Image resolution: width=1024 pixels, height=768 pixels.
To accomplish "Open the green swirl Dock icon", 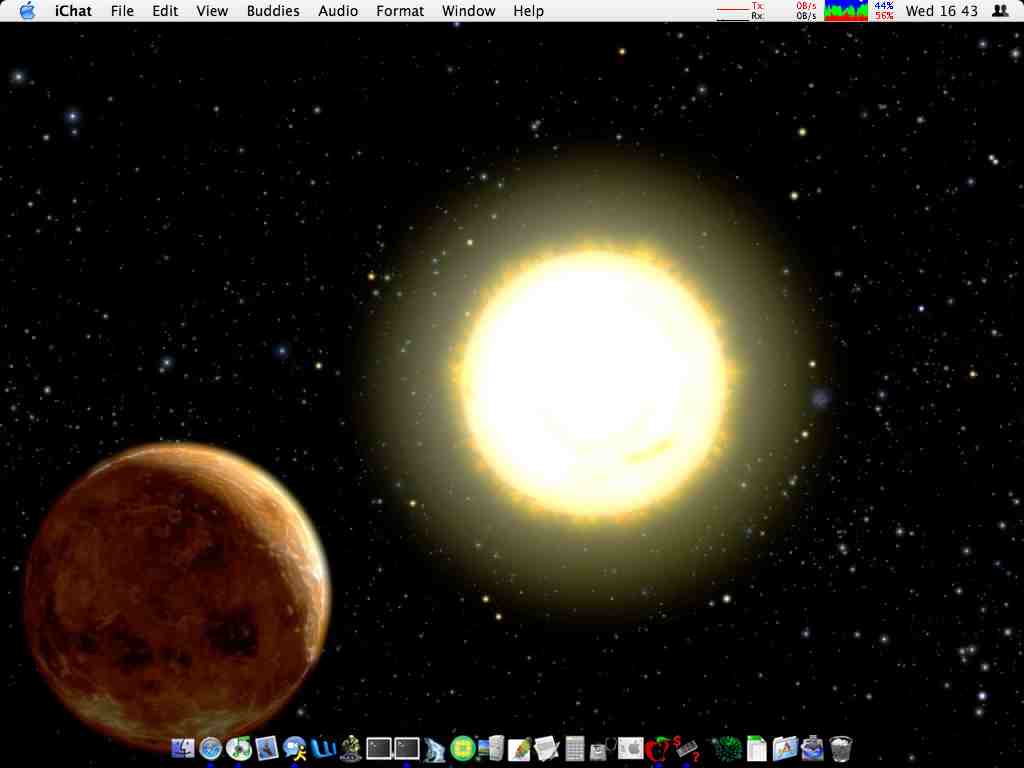I will (727, 748).
